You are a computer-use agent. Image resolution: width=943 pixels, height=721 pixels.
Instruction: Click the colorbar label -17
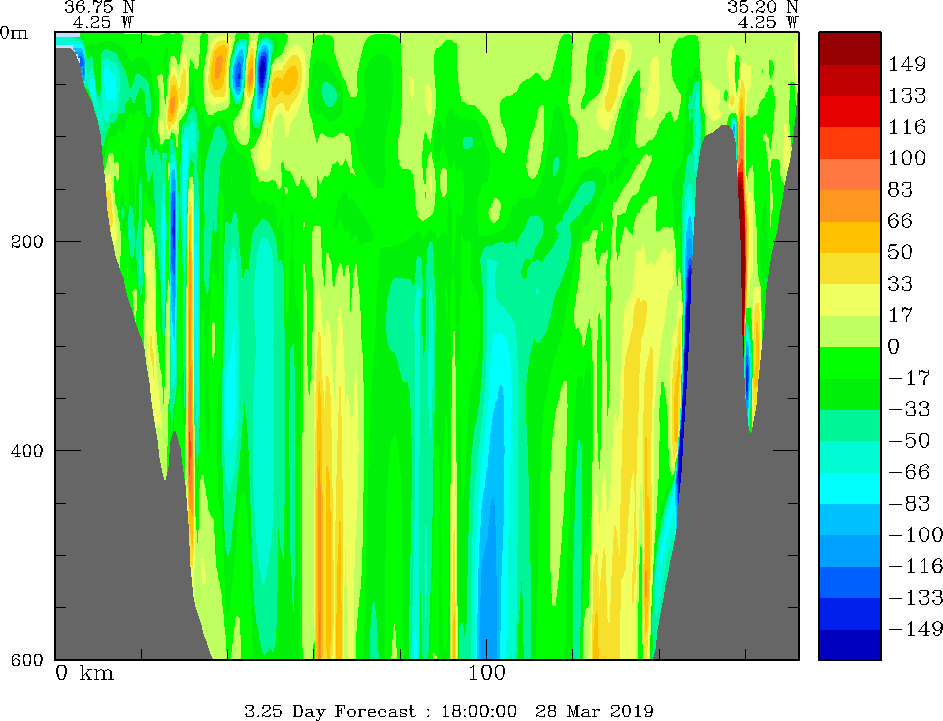(x=909, y=378)
